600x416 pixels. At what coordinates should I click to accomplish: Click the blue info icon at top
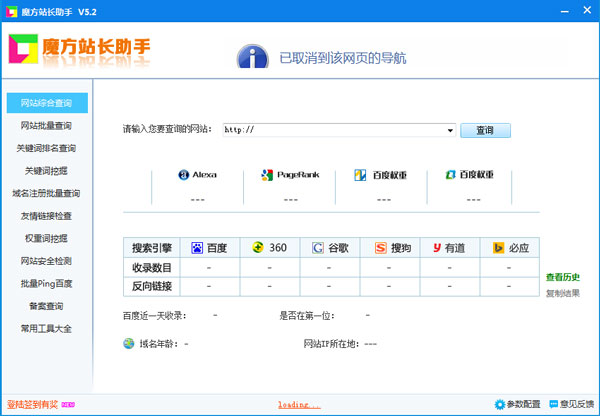click(x=253, y=57)
